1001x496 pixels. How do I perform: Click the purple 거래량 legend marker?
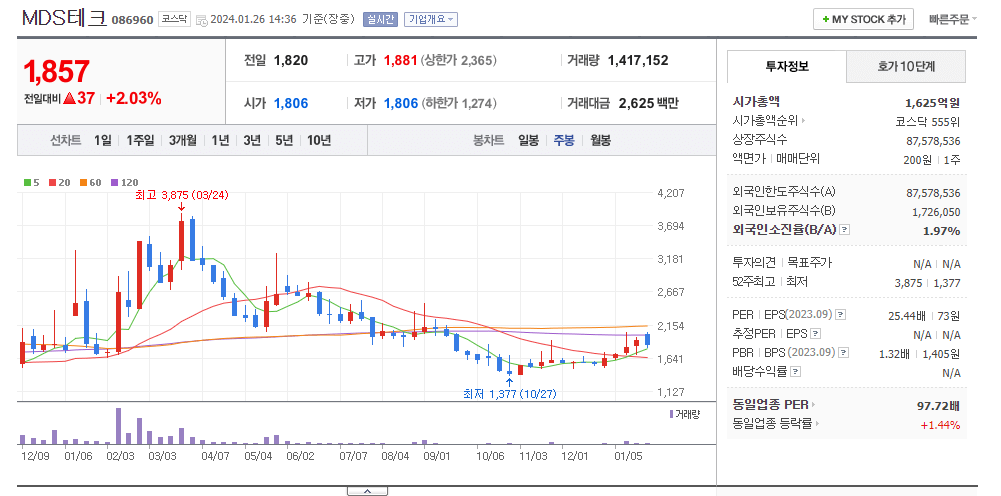[671, 414]
